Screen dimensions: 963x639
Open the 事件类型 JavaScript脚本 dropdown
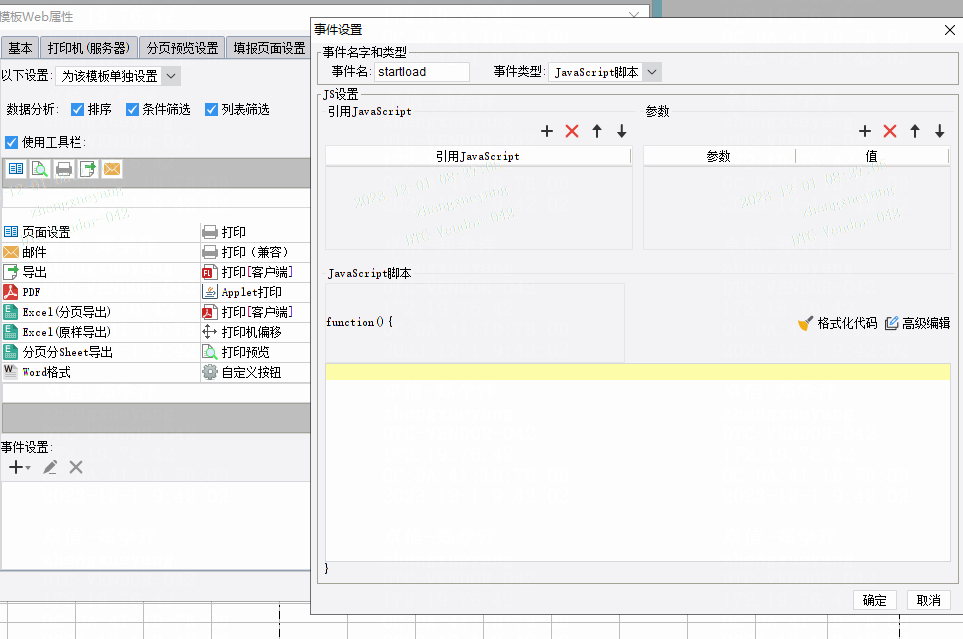652,72
